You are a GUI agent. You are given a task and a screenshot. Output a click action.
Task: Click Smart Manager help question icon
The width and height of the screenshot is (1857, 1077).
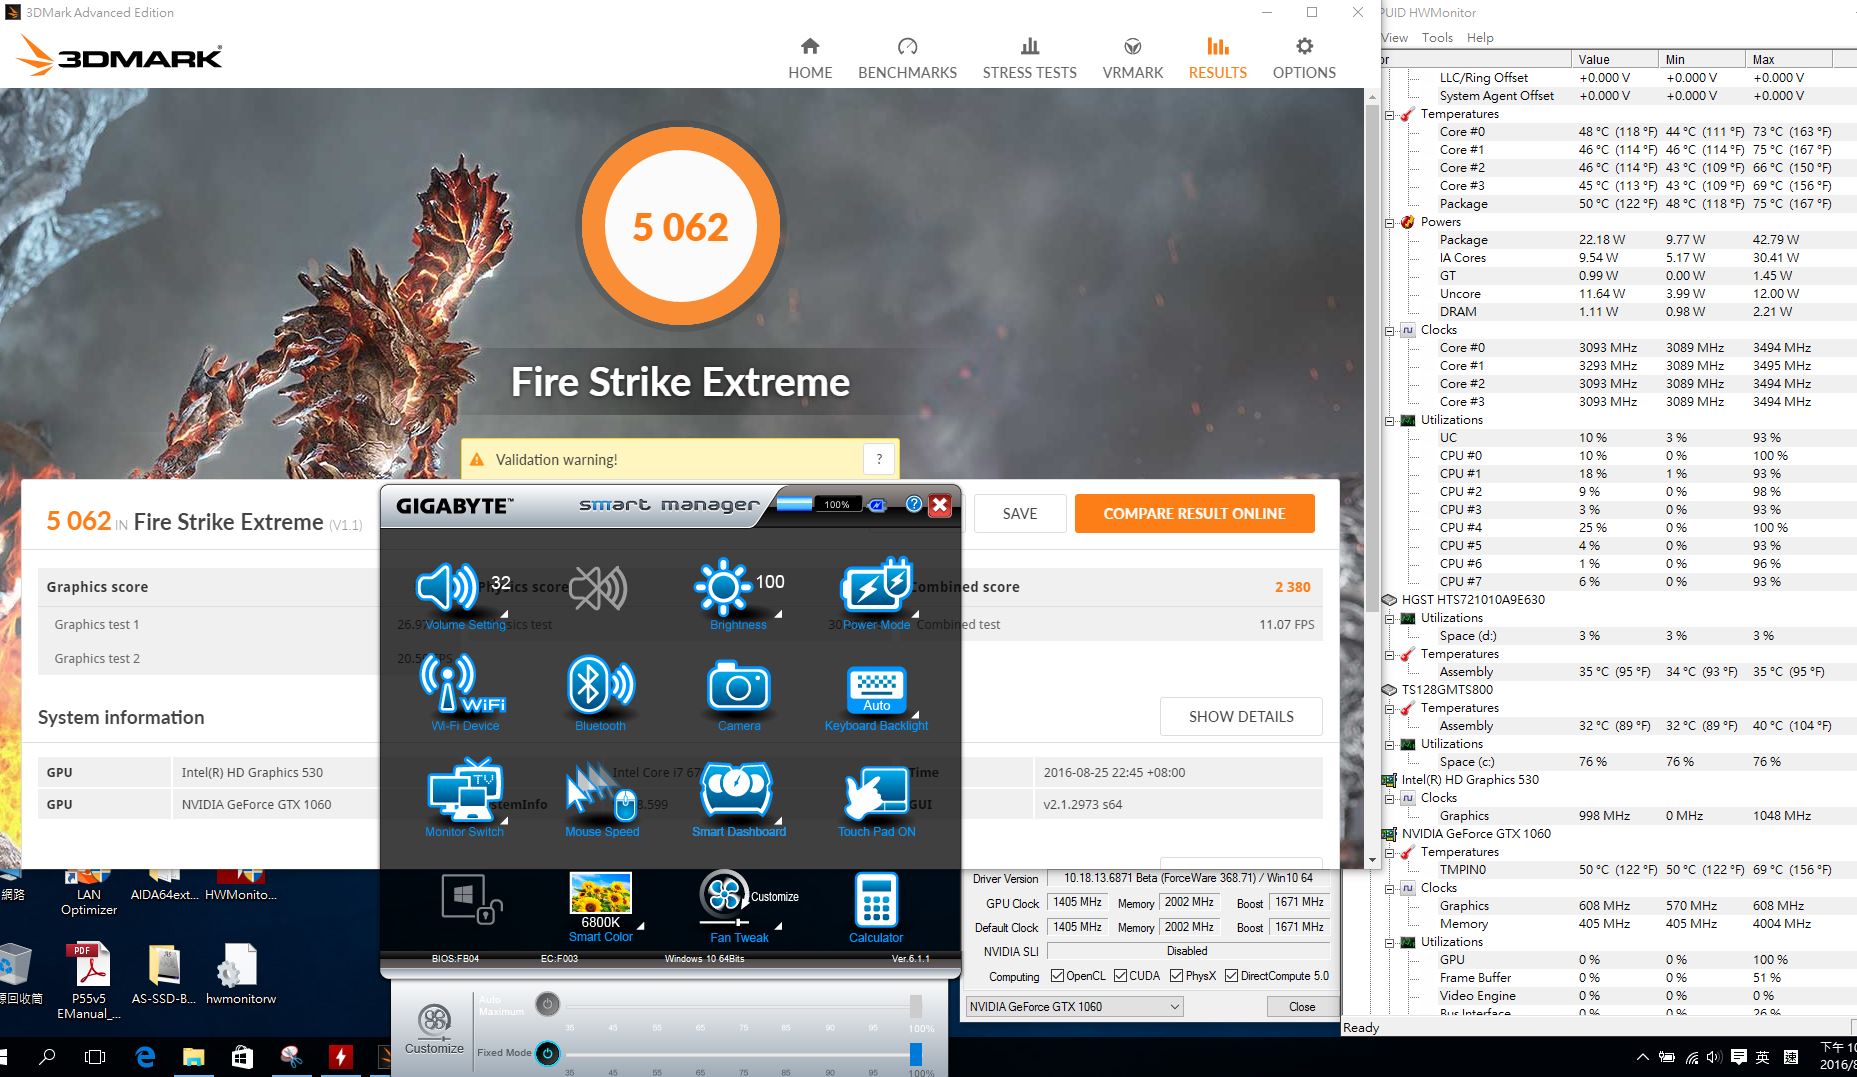913,504
